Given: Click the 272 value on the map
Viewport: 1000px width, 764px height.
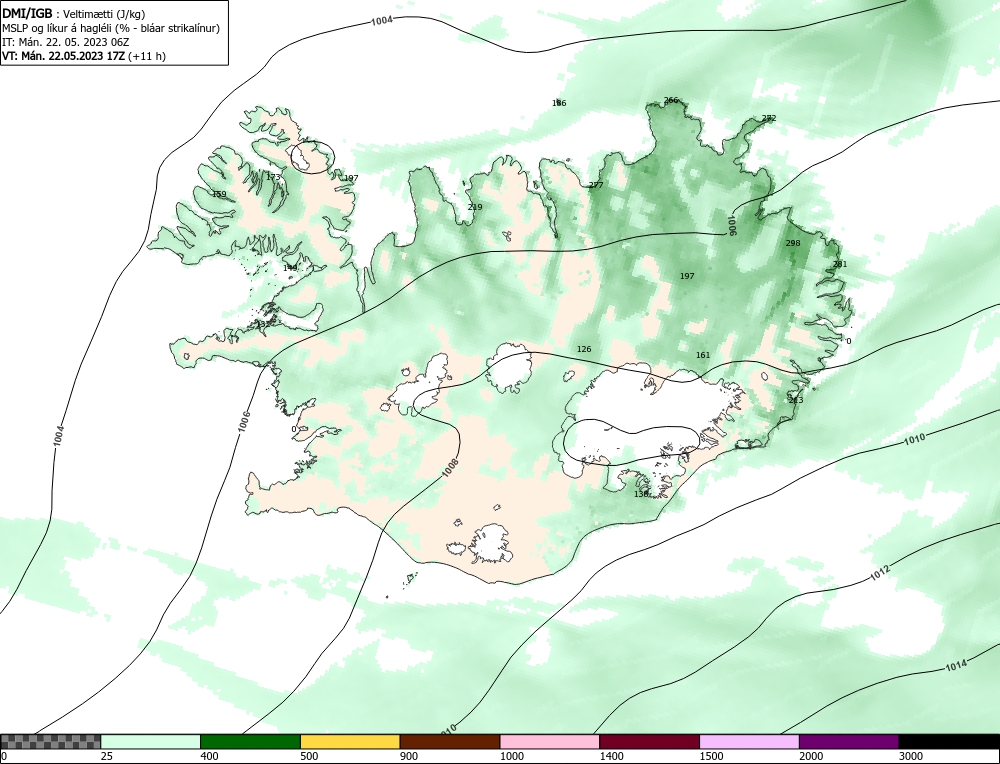Looking at the screenshot, I should 769,118.
